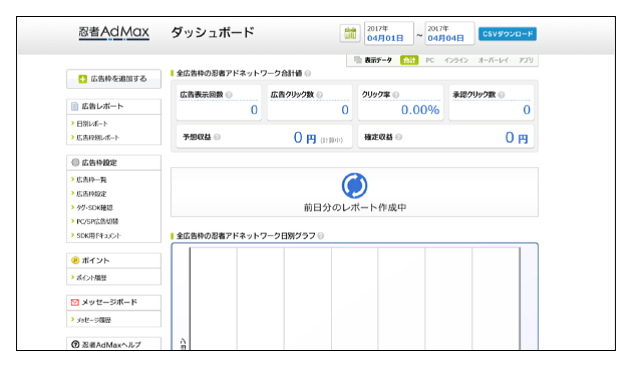Screen dimensions: 640x367
Task: Click the ダッシュボード page title
Action: (212, 32)
